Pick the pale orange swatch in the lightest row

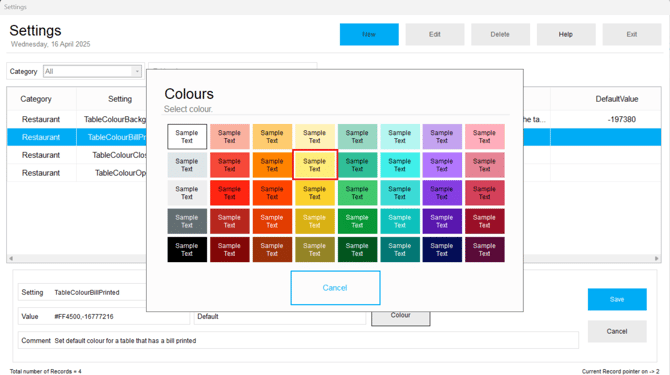[272, 137]
